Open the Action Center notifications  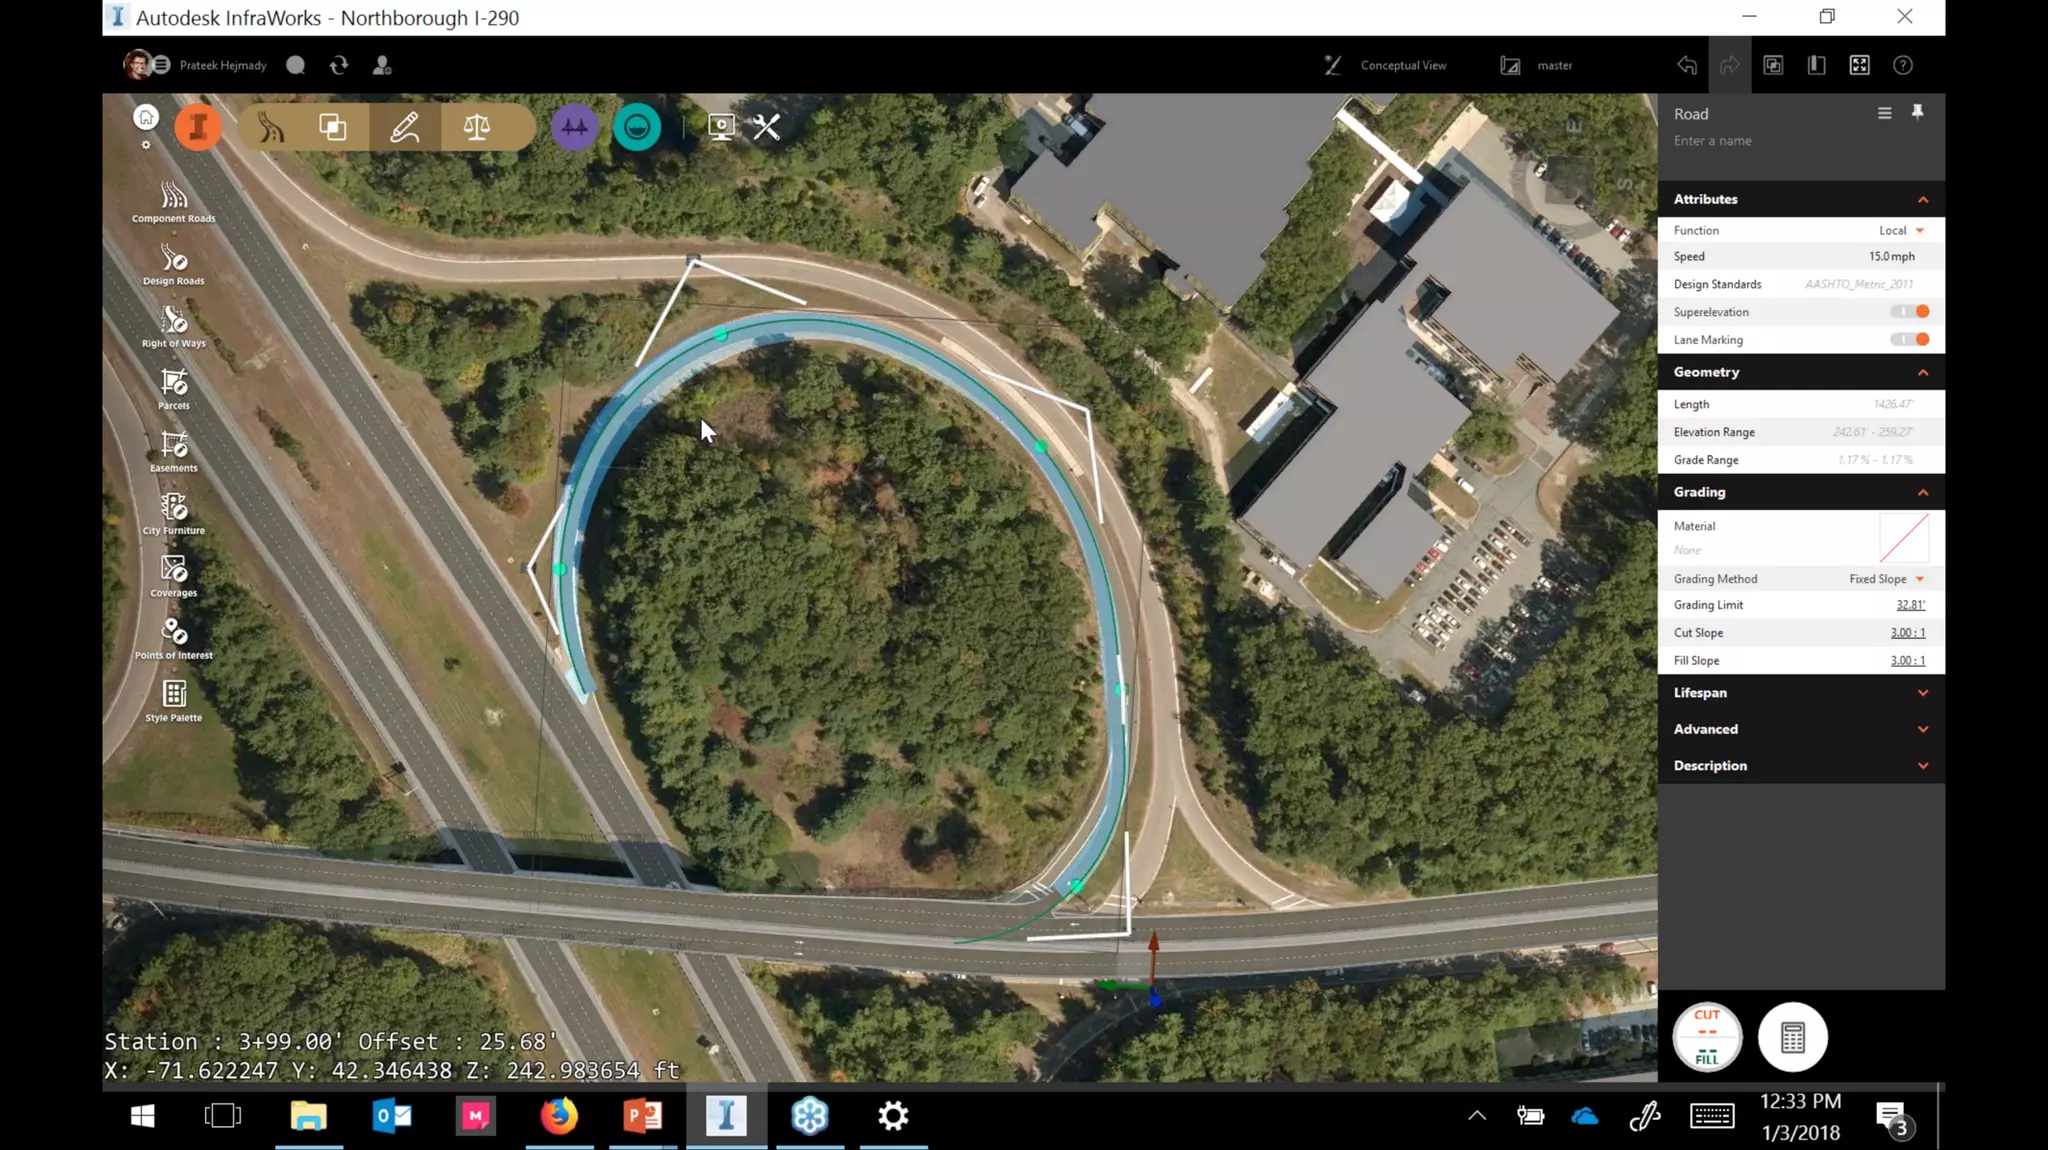1892,1117
